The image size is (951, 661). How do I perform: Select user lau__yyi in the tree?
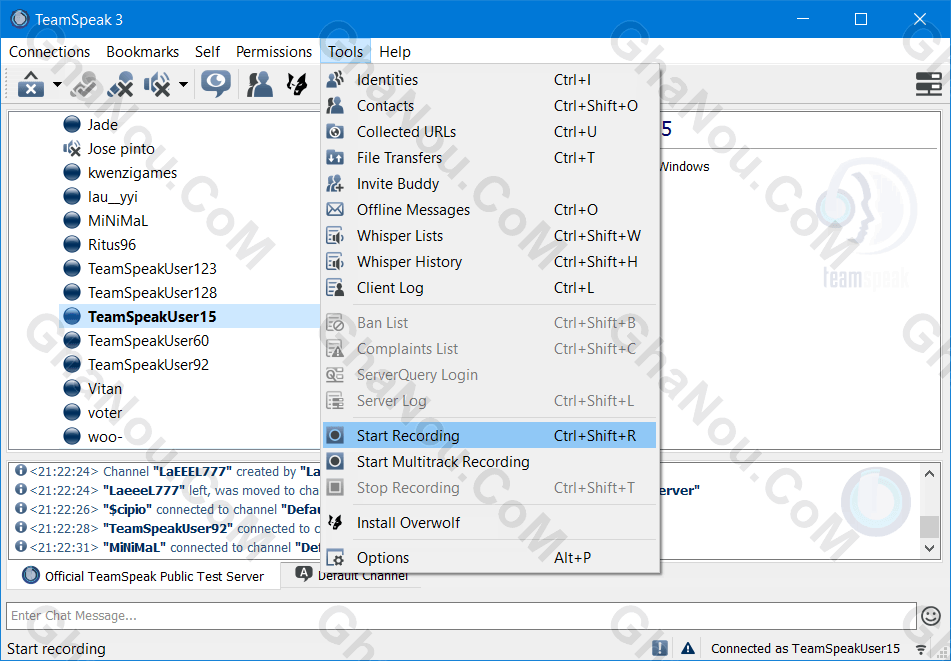pos(113,196)
